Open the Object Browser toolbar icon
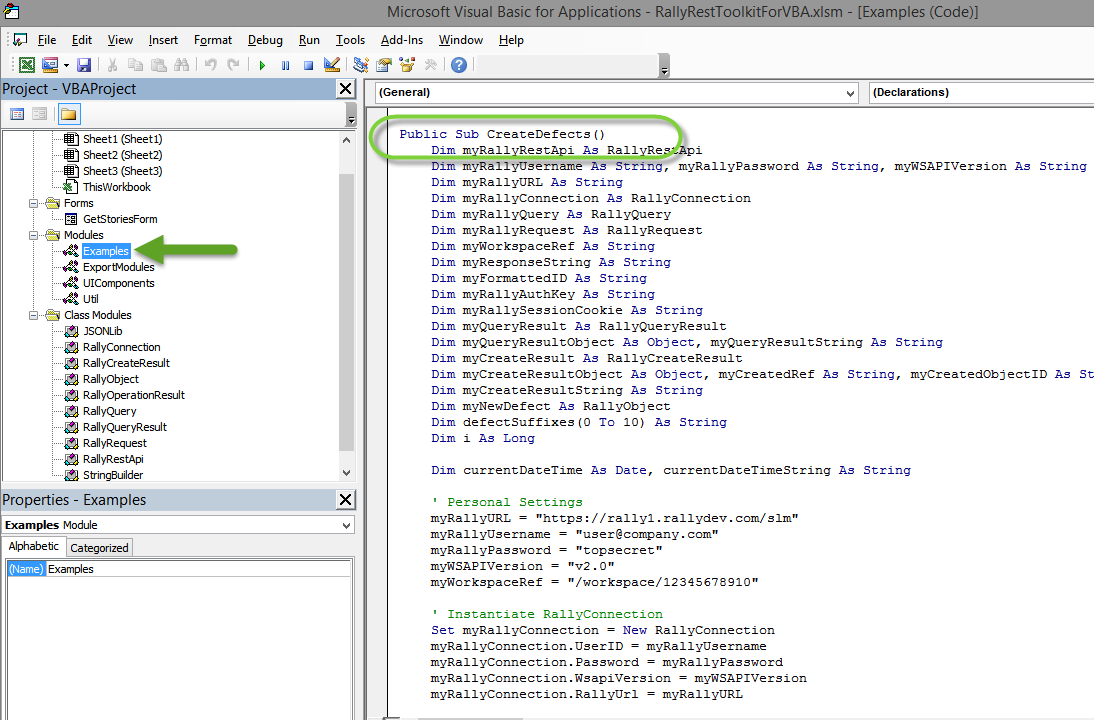The width and height of the screenshot is (1094, 720). click(x=407, y=65)
